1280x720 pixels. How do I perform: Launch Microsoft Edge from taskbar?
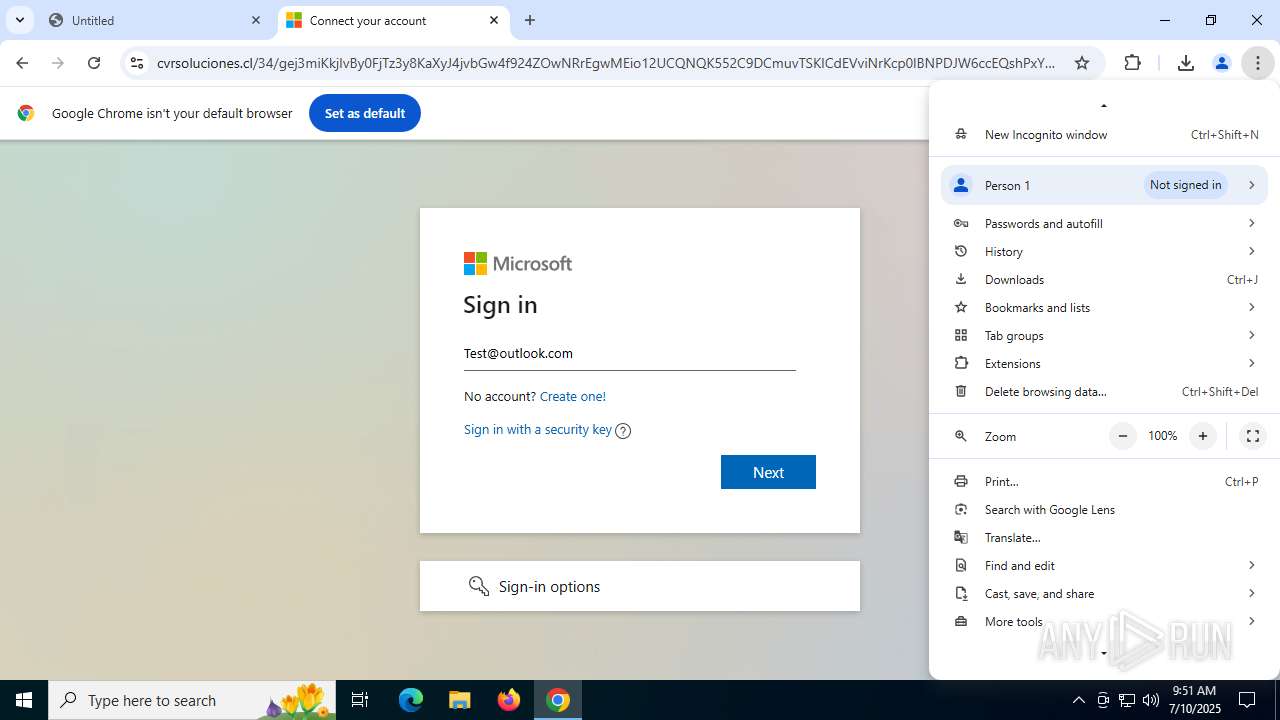411,700
